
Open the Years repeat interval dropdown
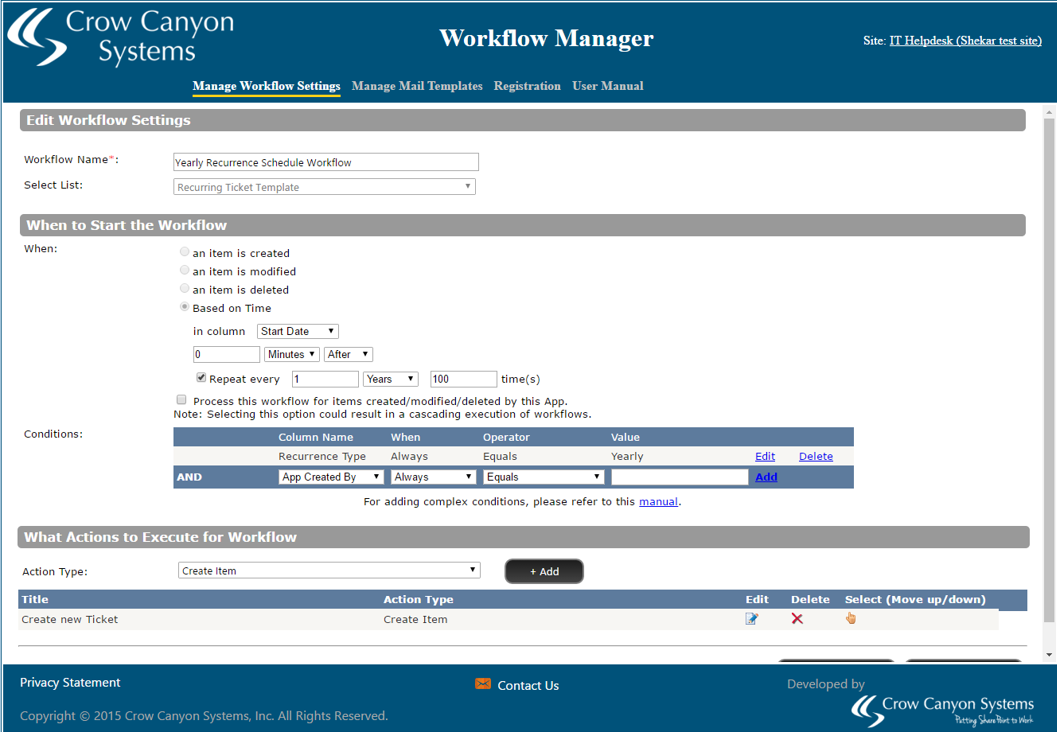(390, 379)
